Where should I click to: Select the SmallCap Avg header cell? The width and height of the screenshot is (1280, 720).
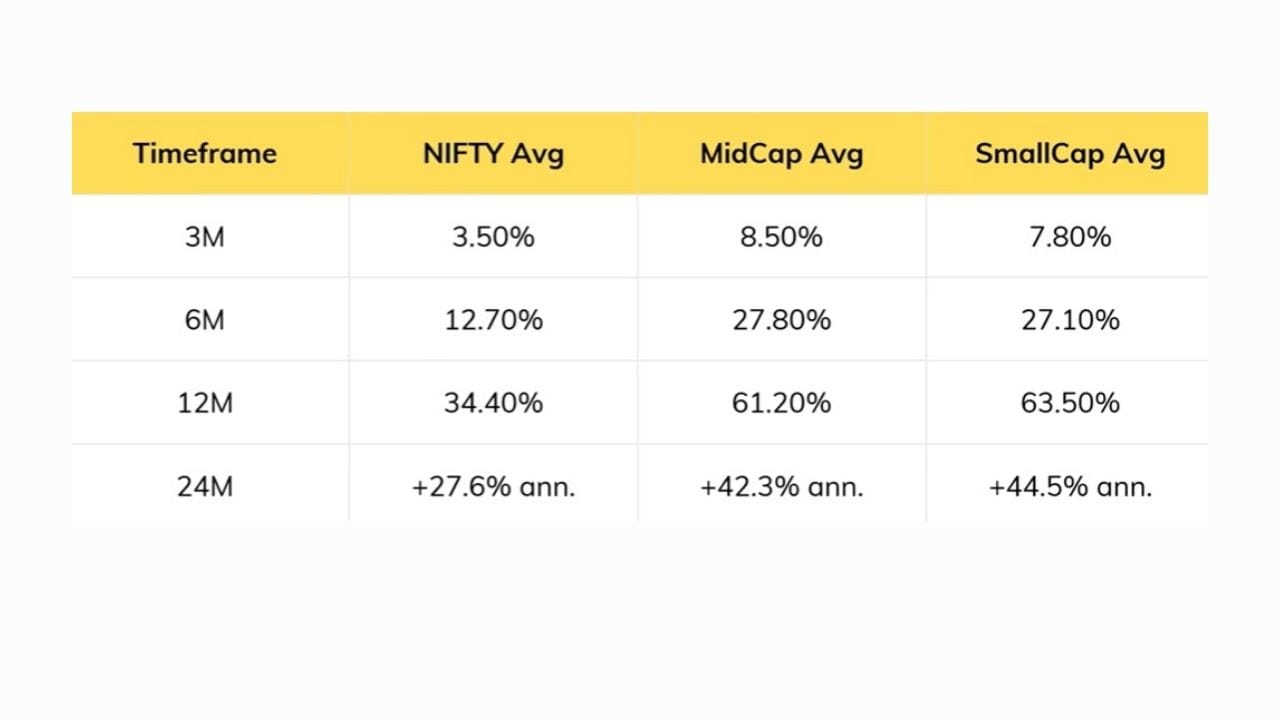point(1070,154)
